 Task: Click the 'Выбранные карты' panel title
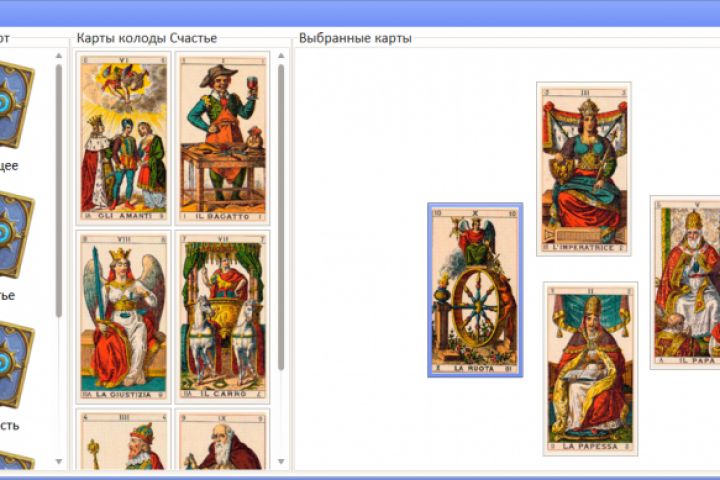[355, 38]
